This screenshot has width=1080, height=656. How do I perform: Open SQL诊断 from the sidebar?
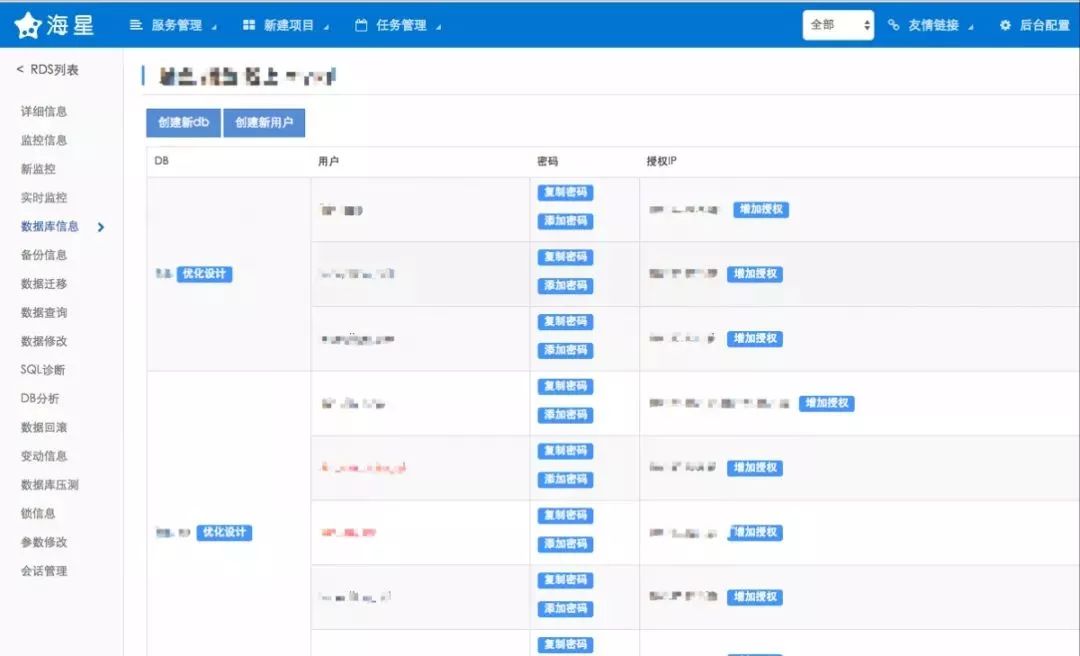pyautogui.click(x=43, y=369)
